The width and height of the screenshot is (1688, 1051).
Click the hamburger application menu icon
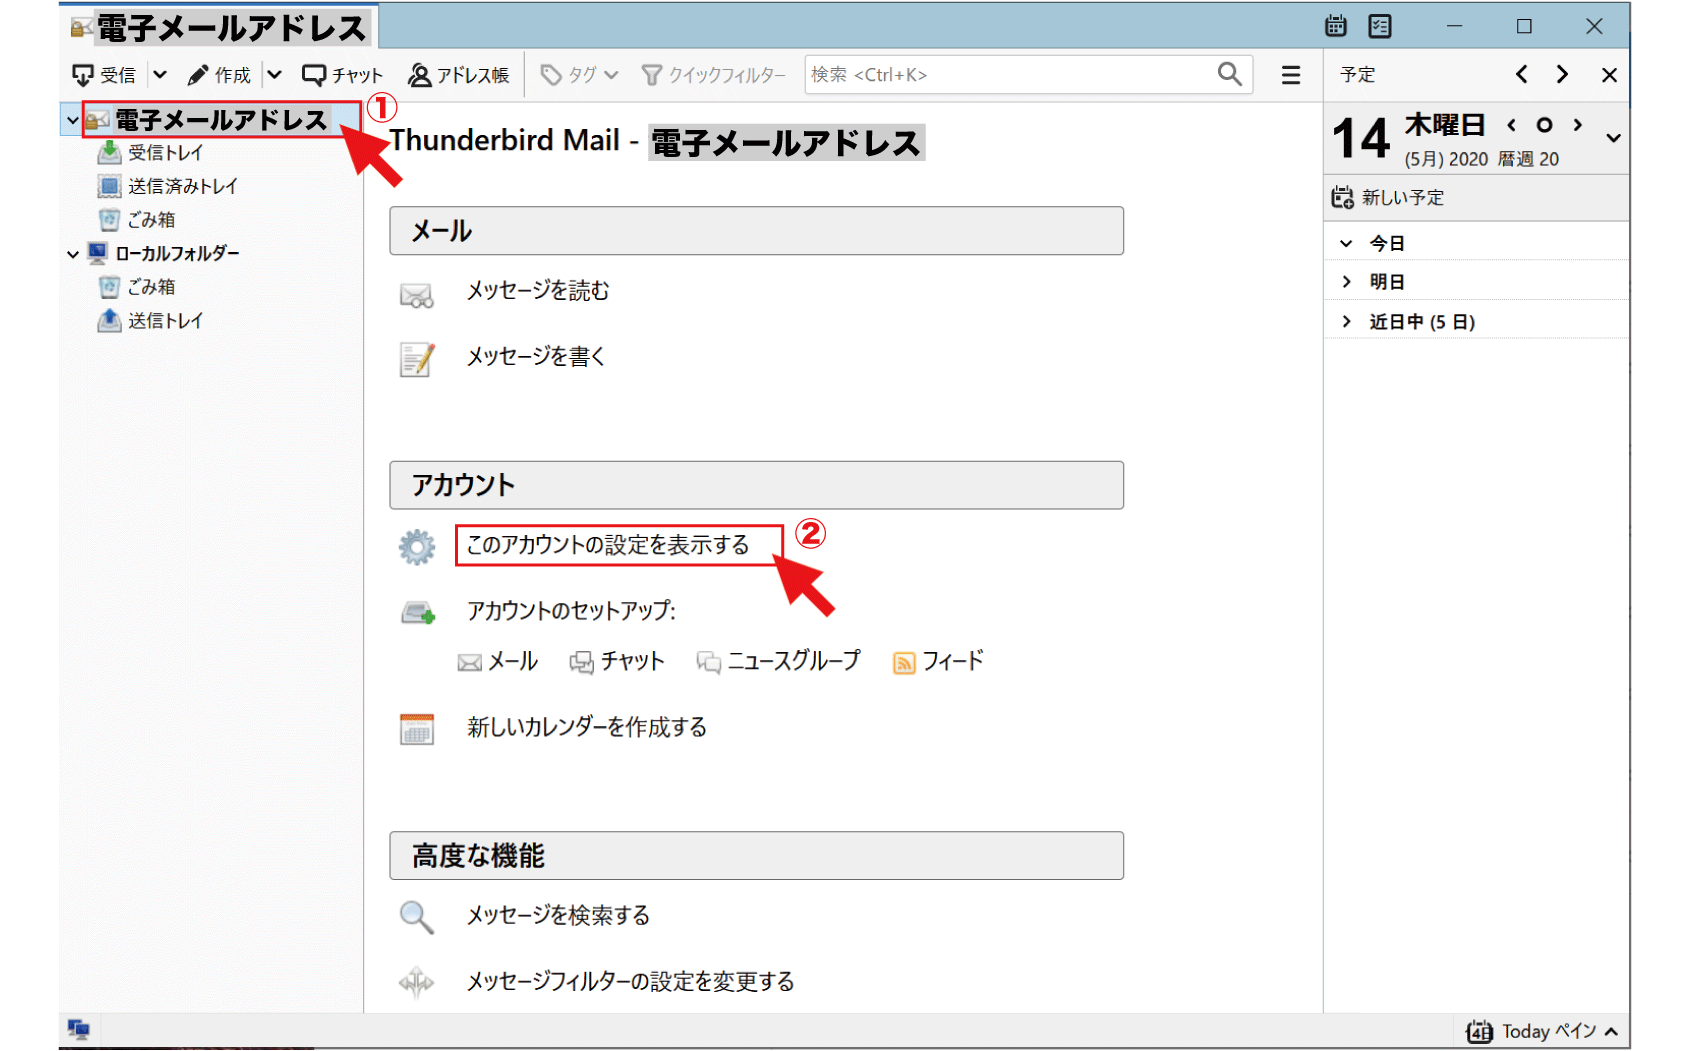click(x=1291, y=75)
